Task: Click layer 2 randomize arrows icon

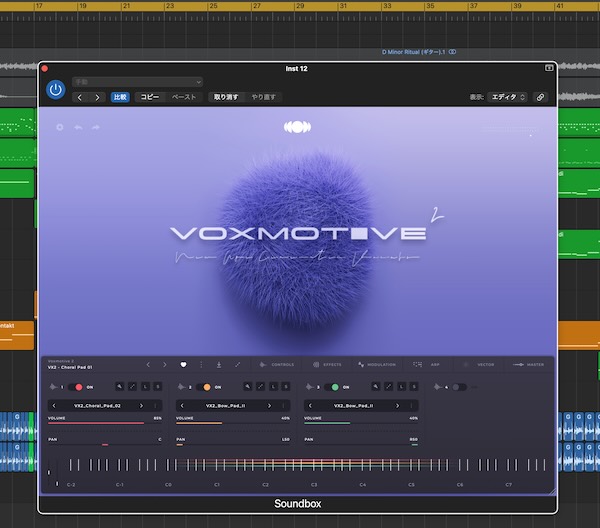Action: (261, 387)
